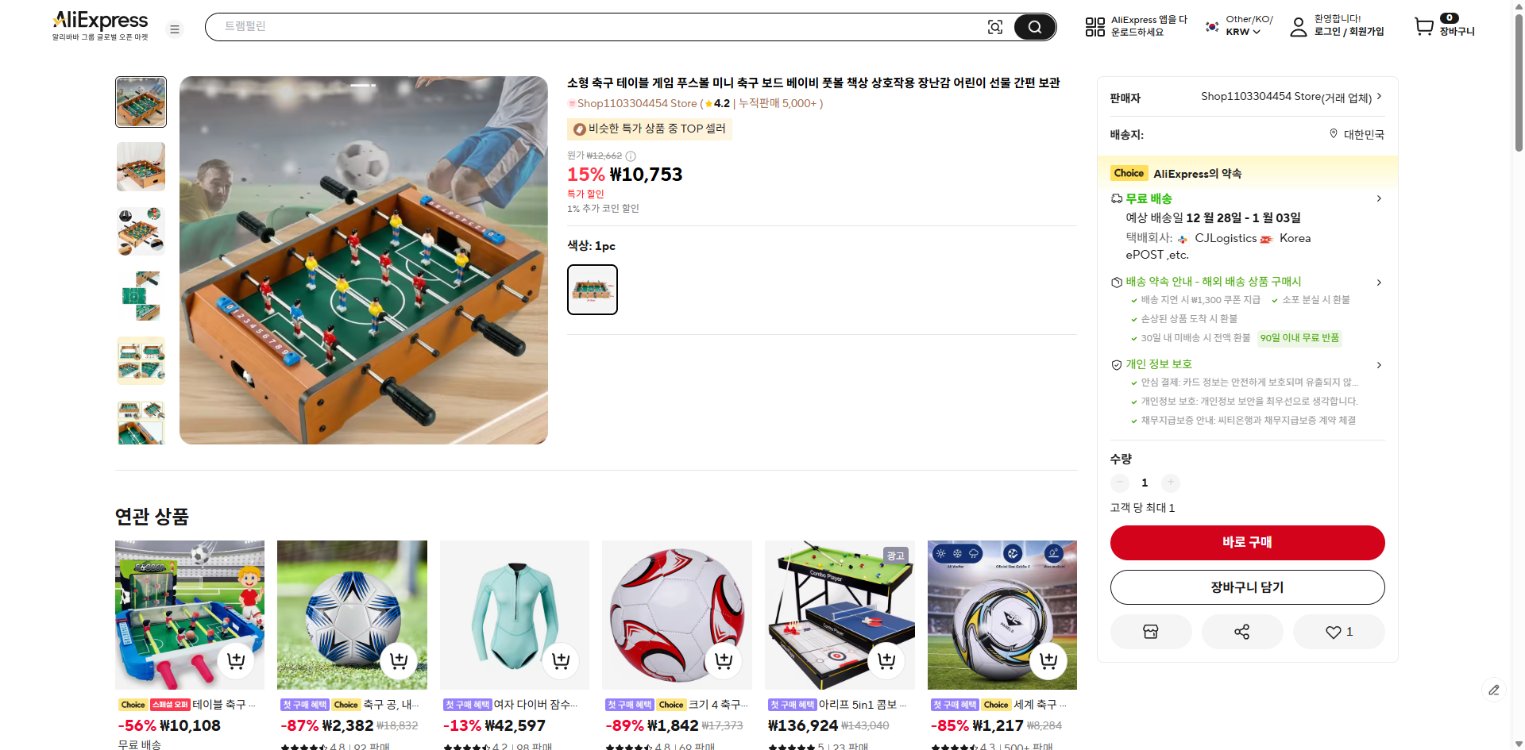
Task: Visit the seller's store via storefront icon
Action: coord(1150,632)
